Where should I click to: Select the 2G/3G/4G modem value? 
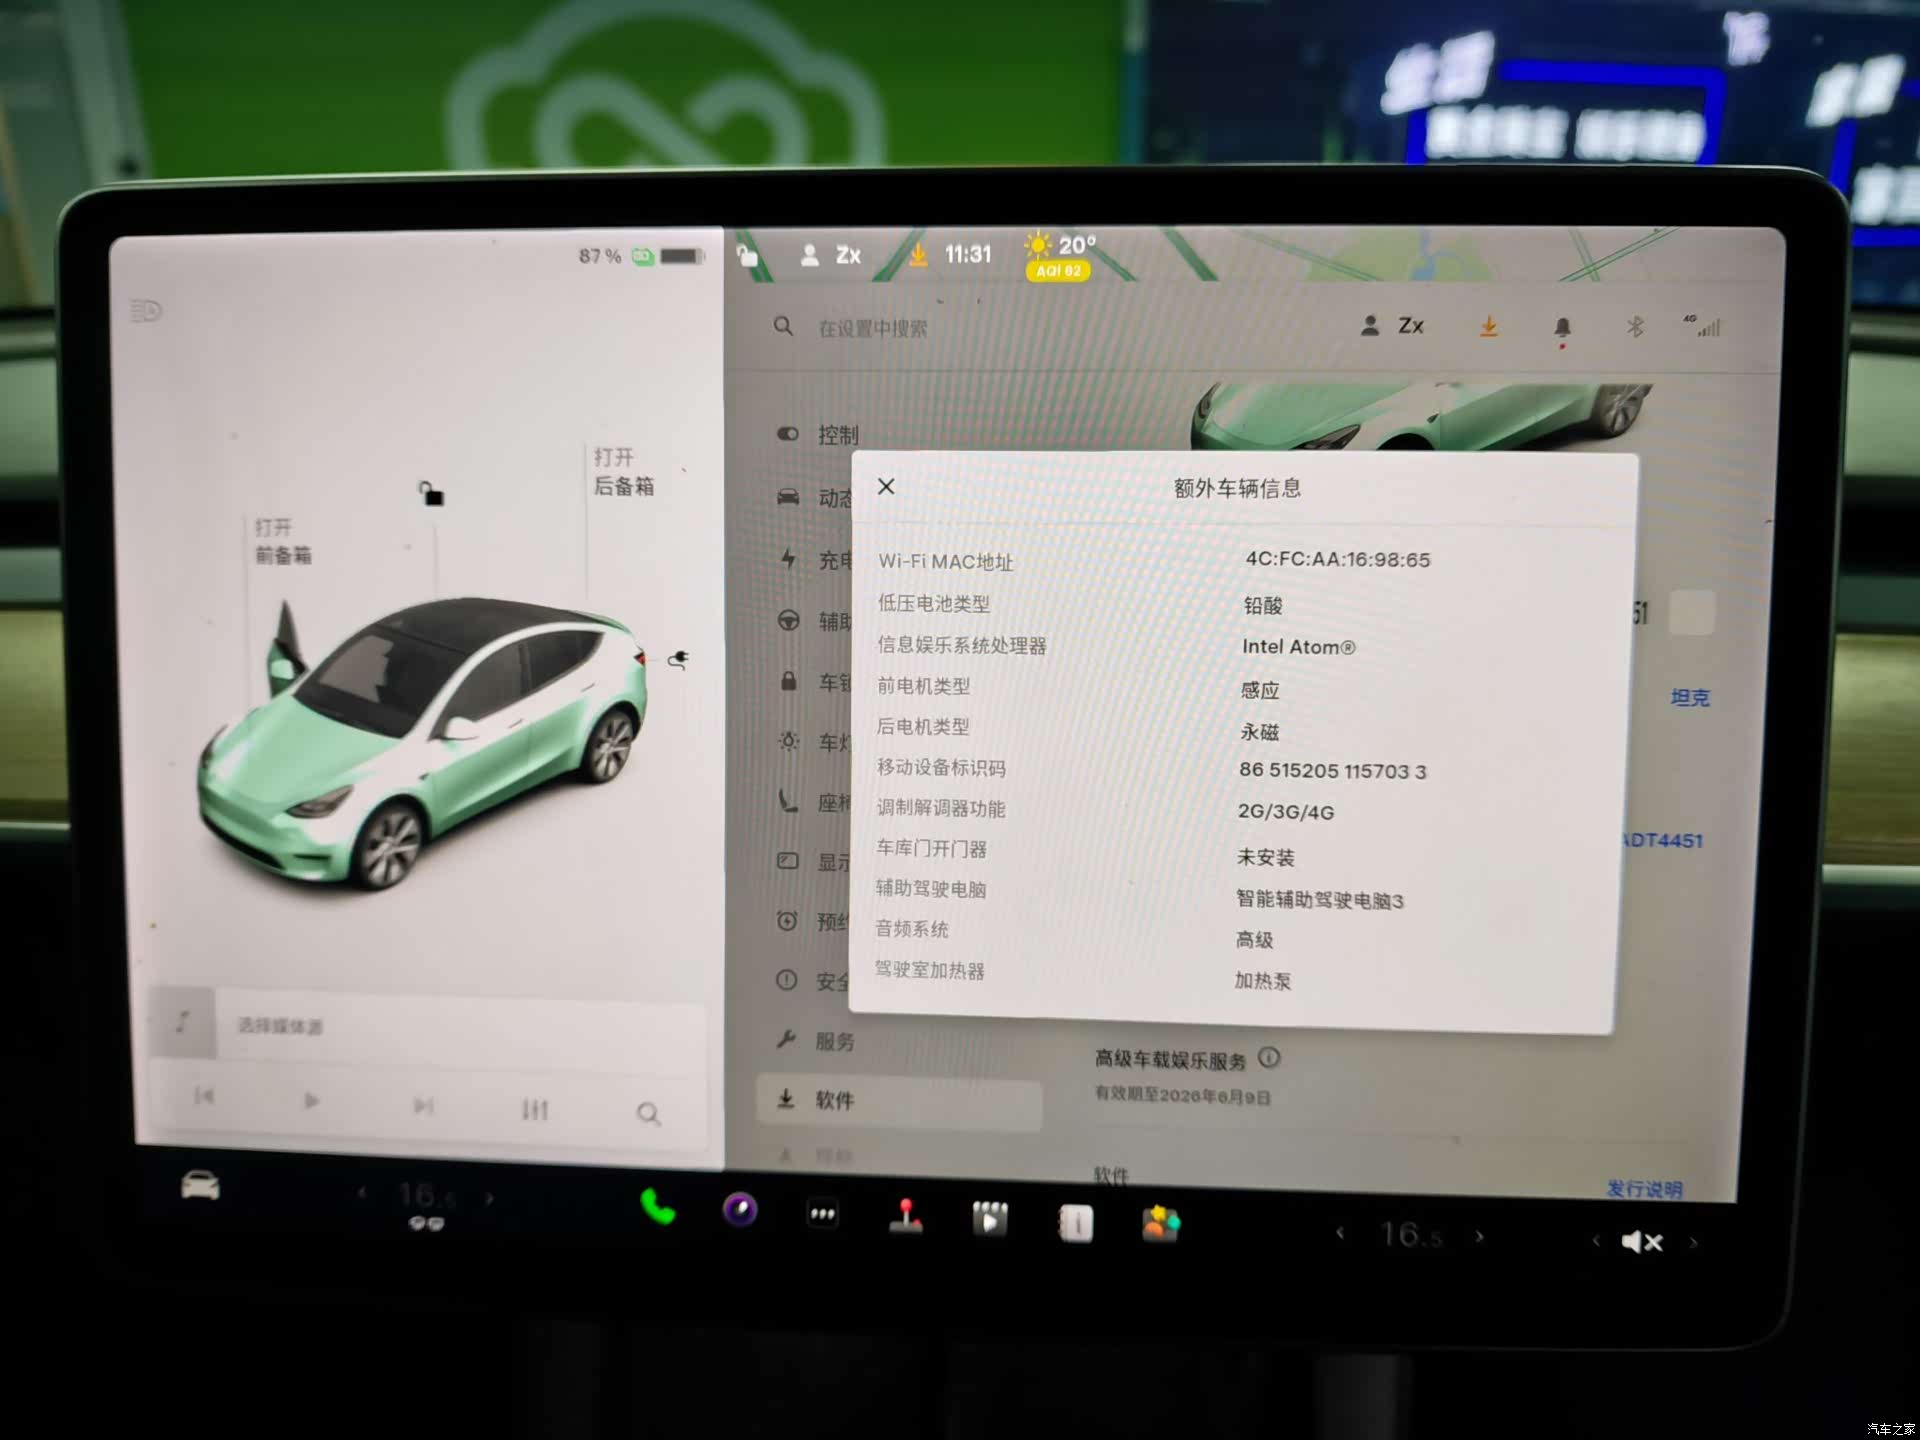tap(1286, 812)
